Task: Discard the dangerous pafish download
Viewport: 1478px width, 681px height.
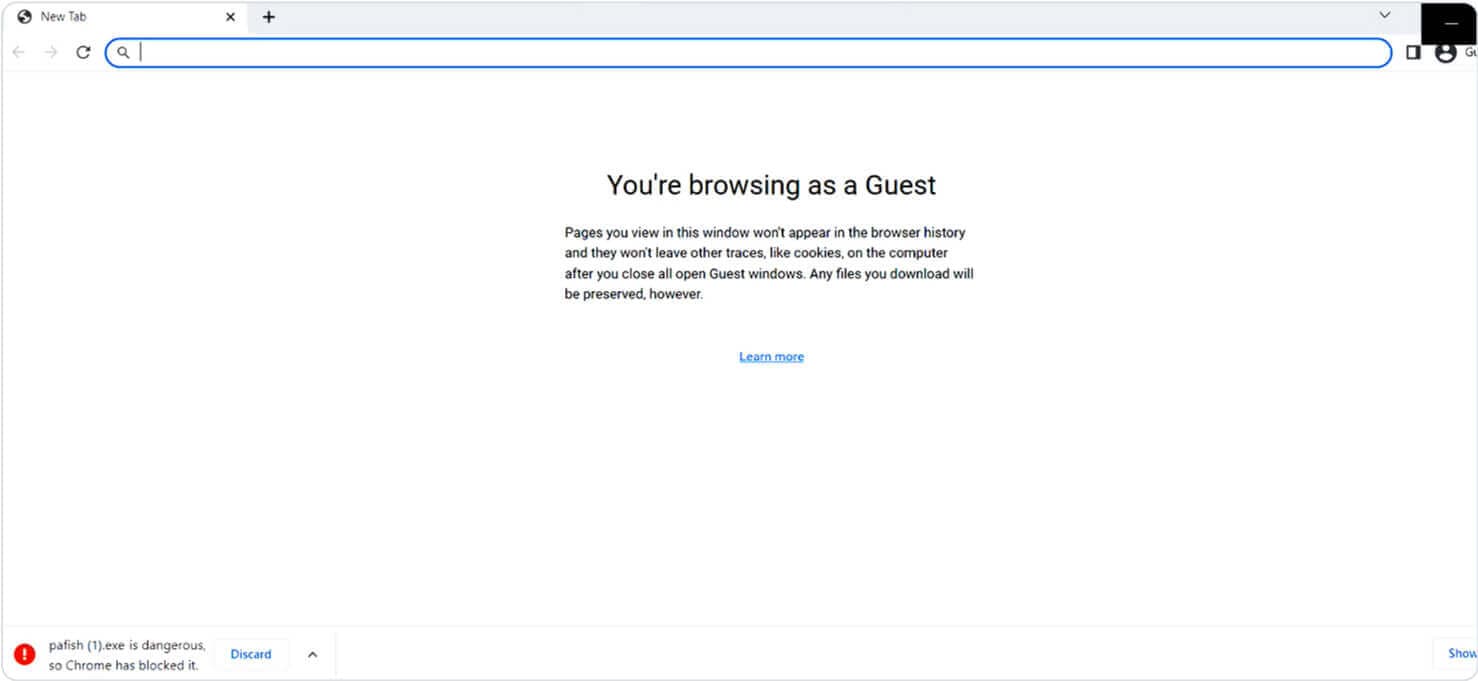Action: coord(251,654)
